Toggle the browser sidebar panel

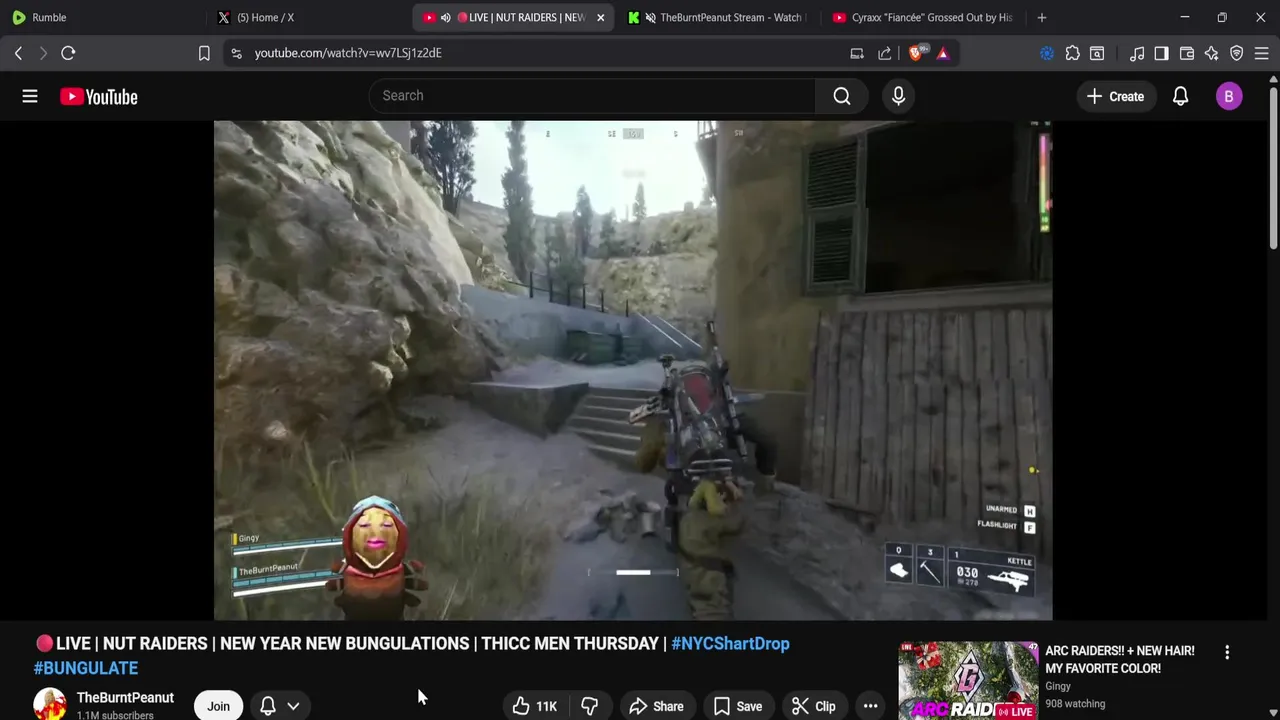point(1161,53)
